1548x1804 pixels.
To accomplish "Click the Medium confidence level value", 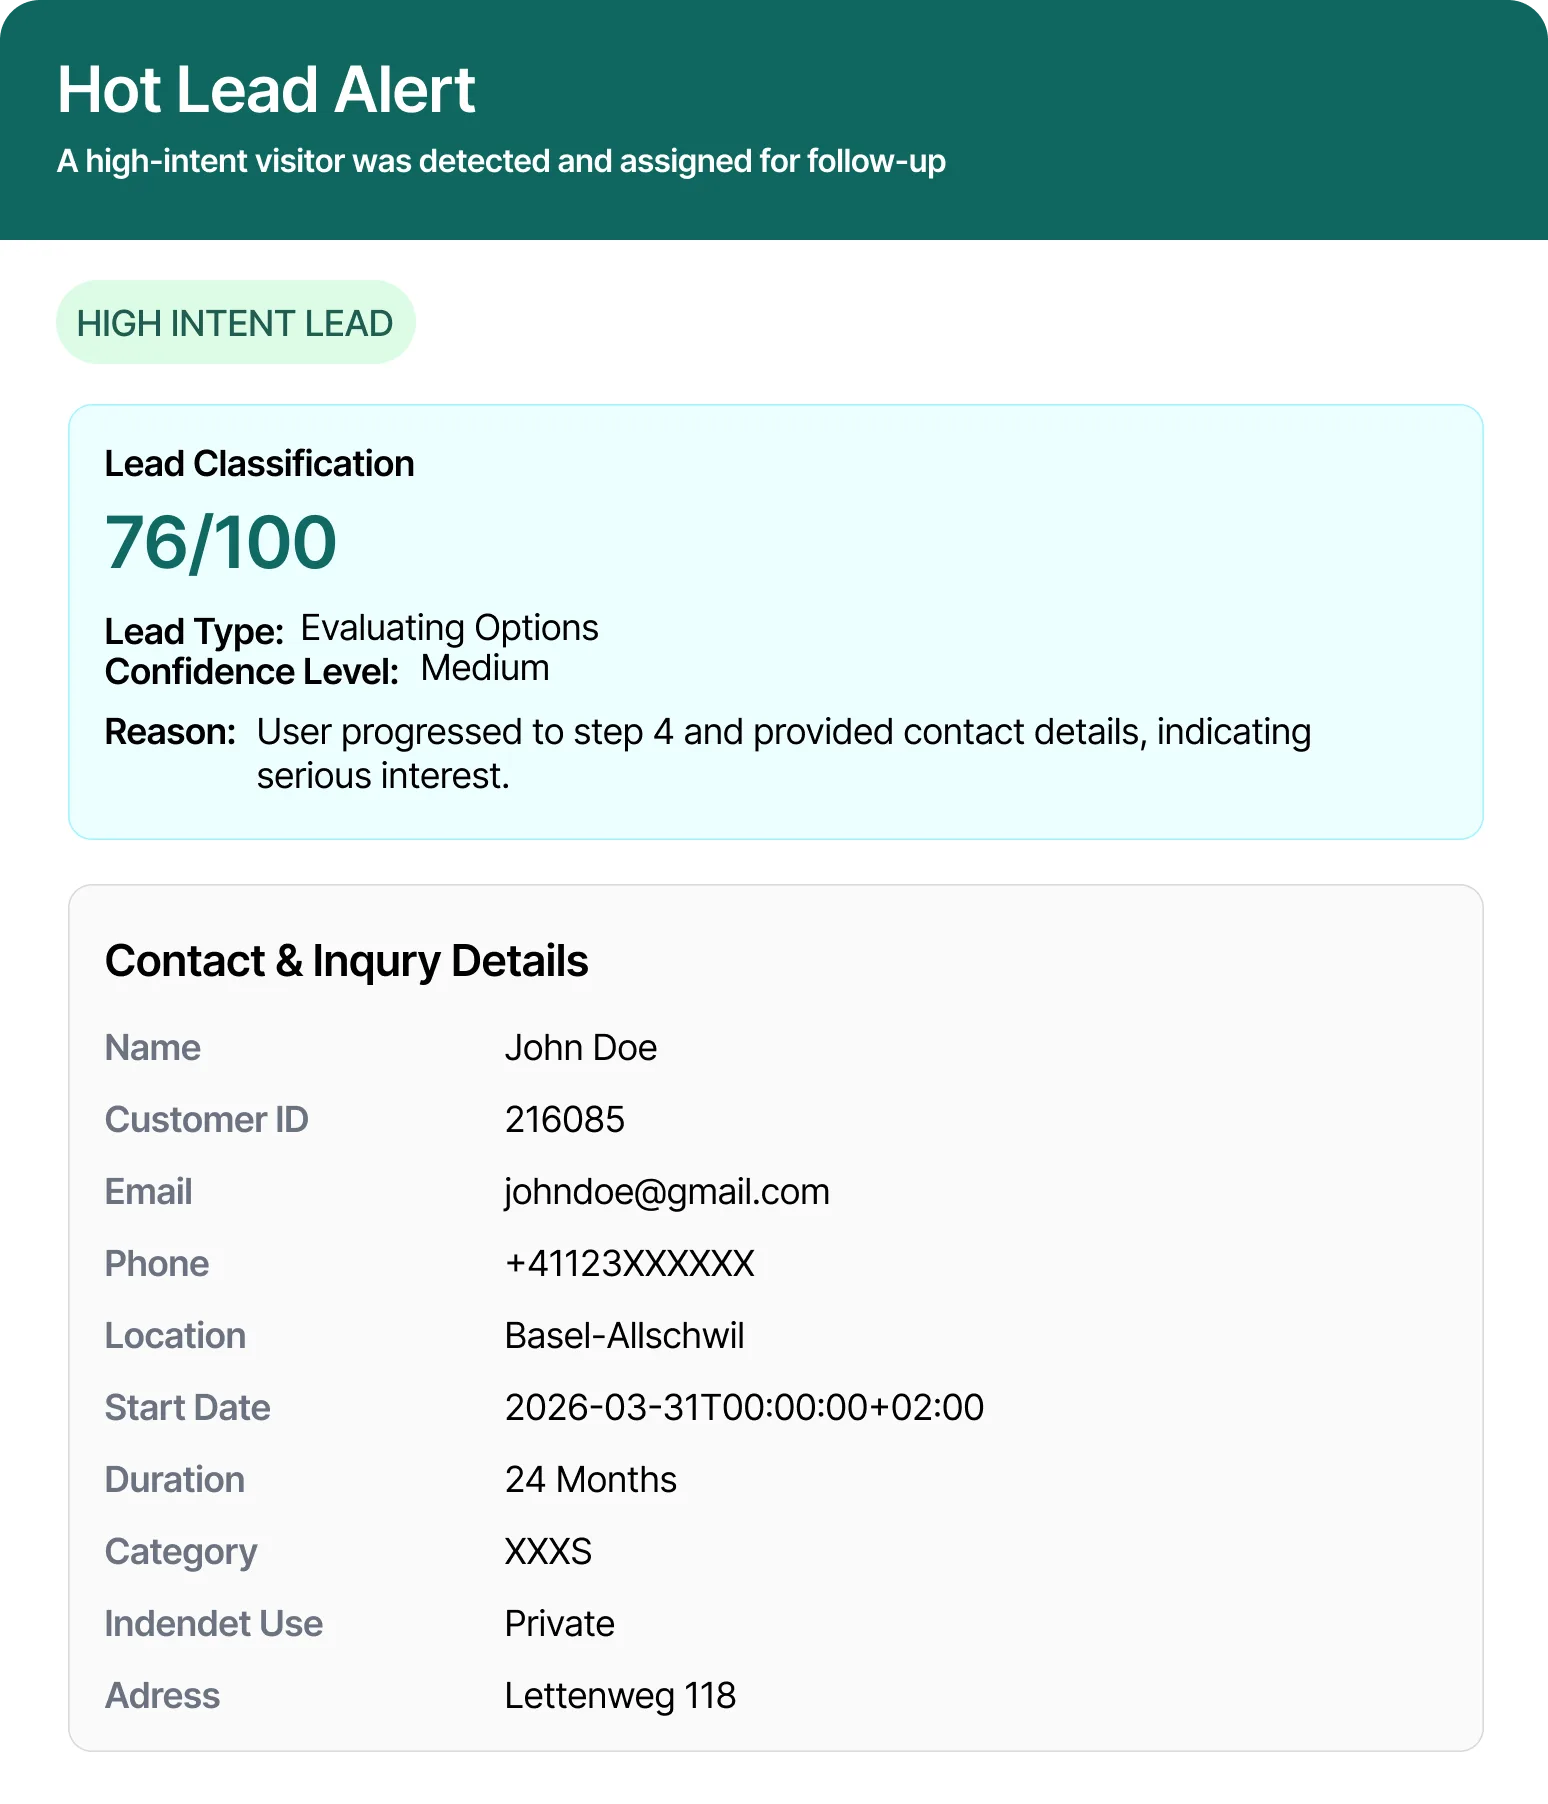I will tap(485, 668).
